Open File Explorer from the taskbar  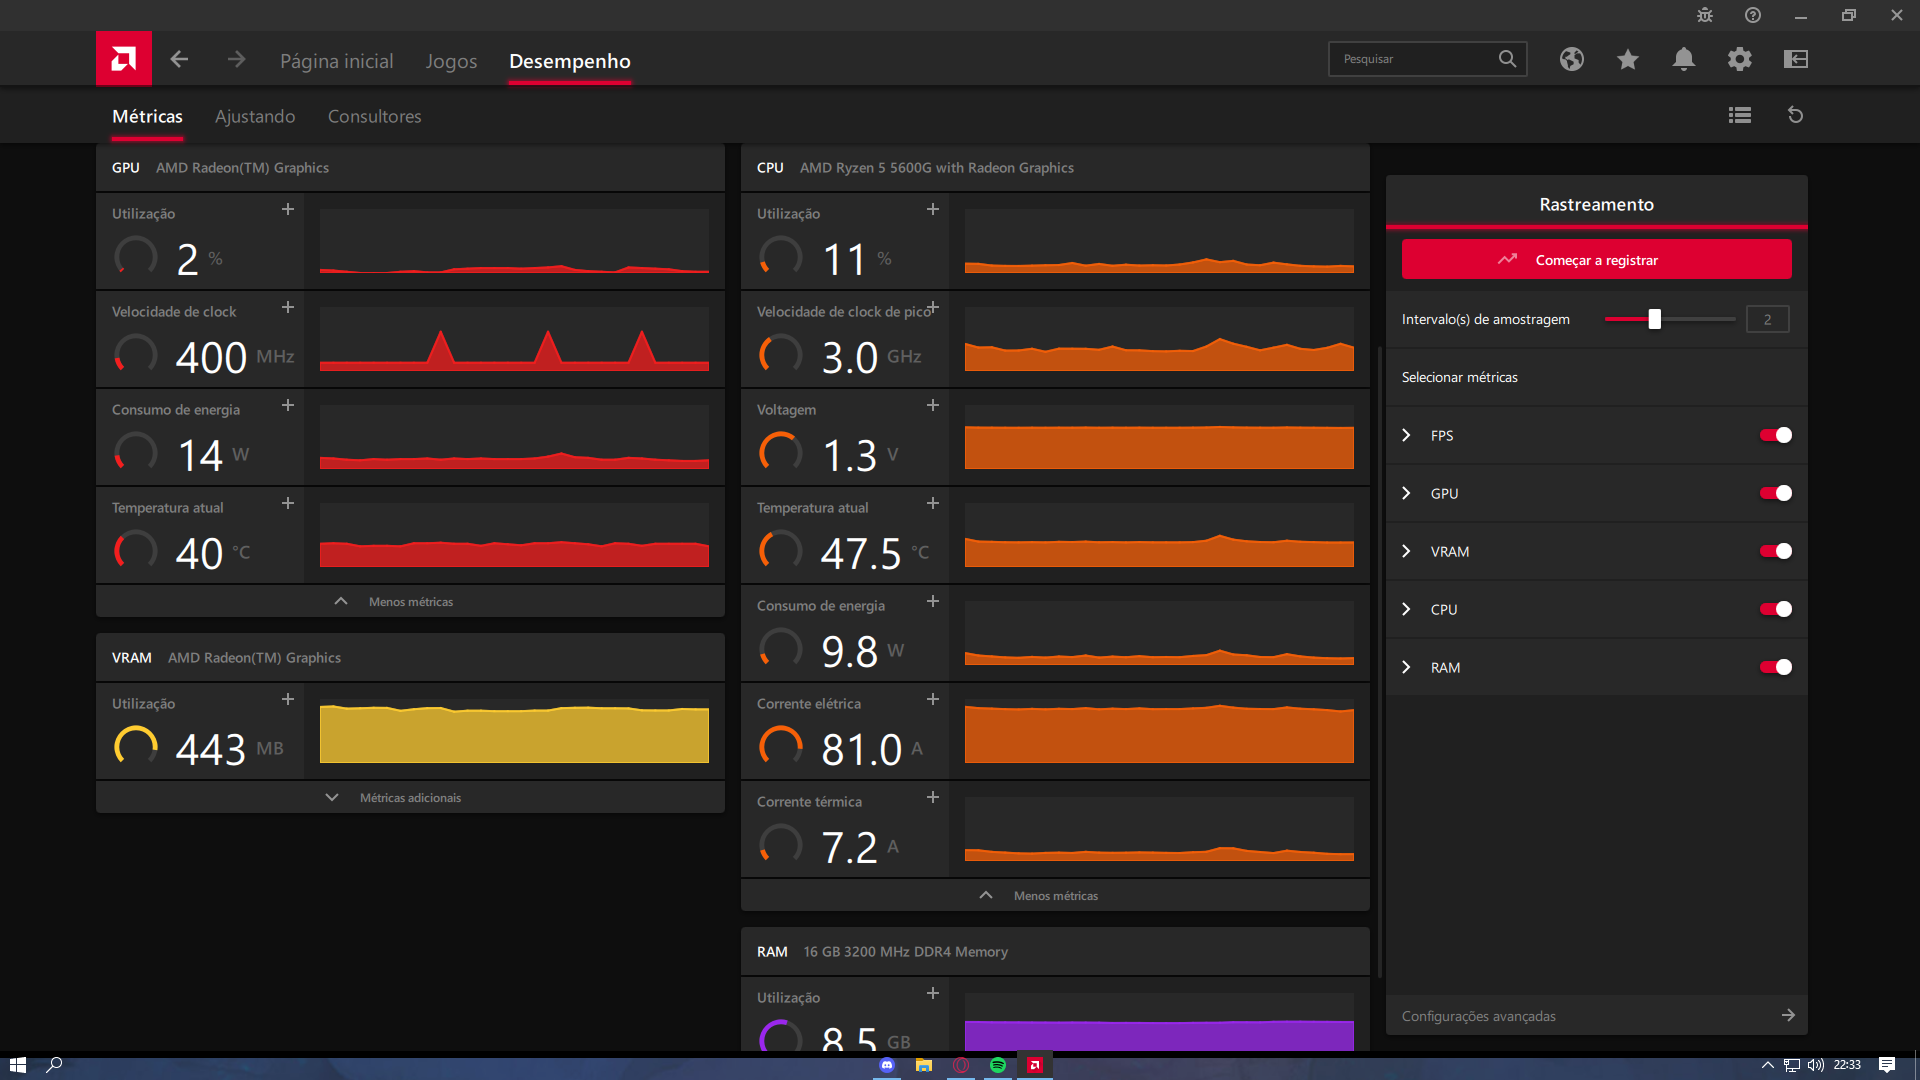click(924, 1065)
